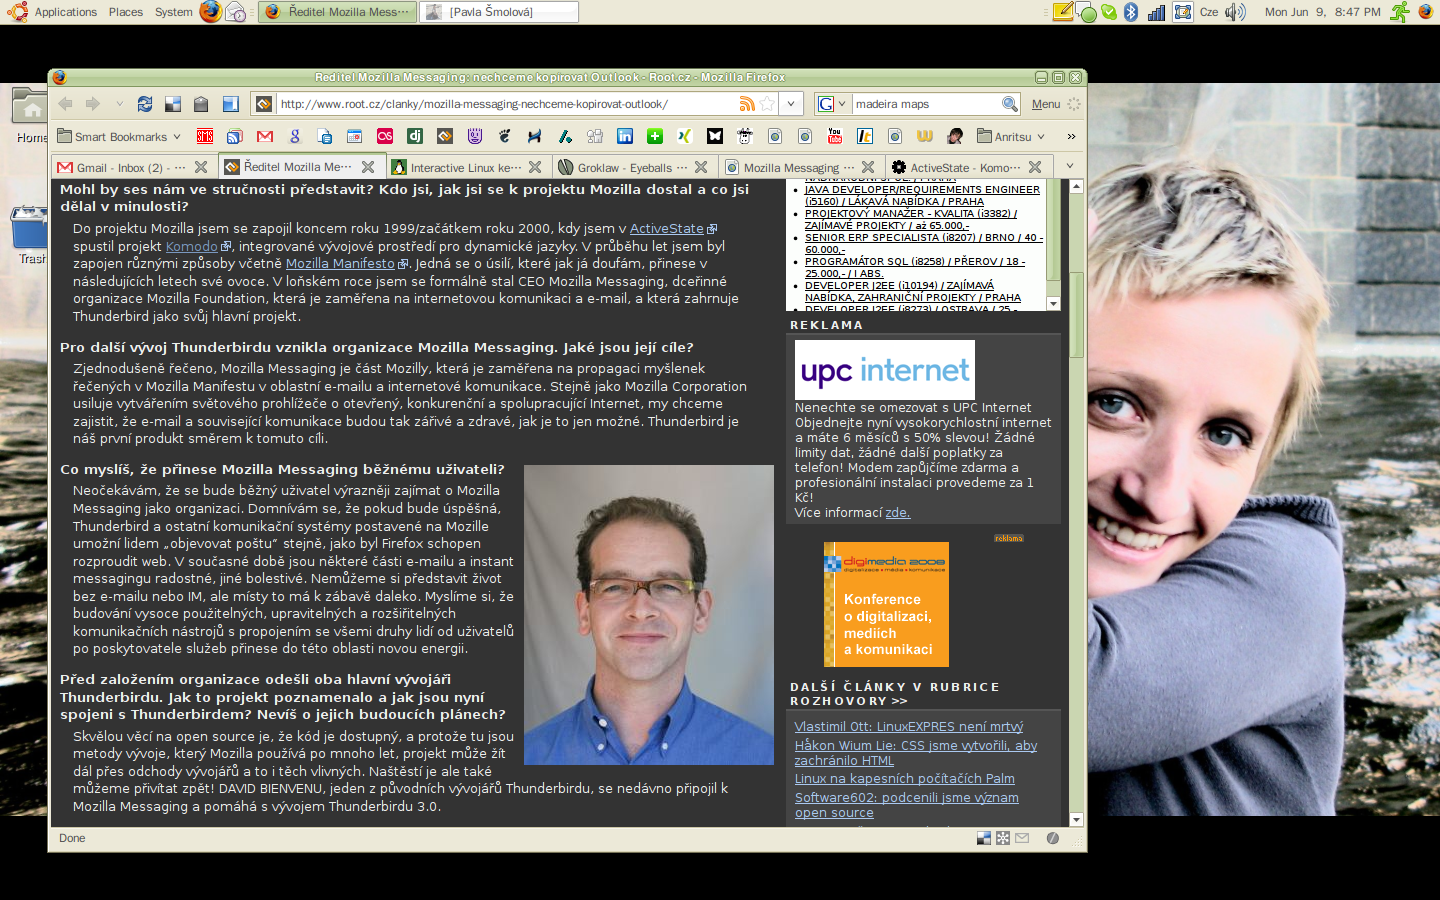Open volume control in system tray
Screen dimensions: 1440x900
1235,12
